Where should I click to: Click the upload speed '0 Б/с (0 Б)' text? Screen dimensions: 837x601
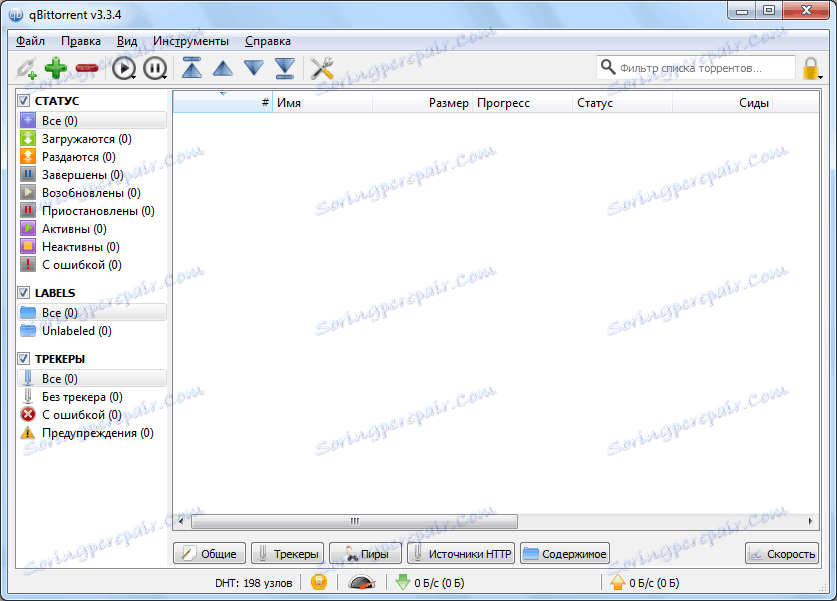(x=654, y=583)
